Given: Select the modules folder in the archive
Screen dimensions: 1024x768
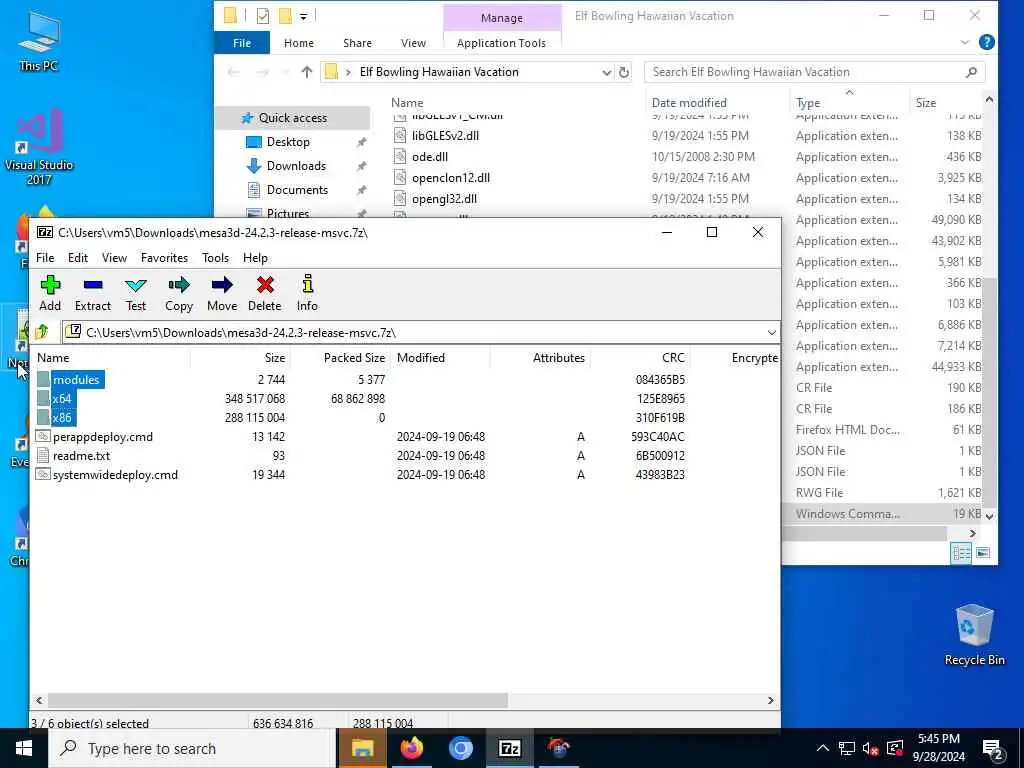Looking at the screenshot, I should click(x=76, y=379).
